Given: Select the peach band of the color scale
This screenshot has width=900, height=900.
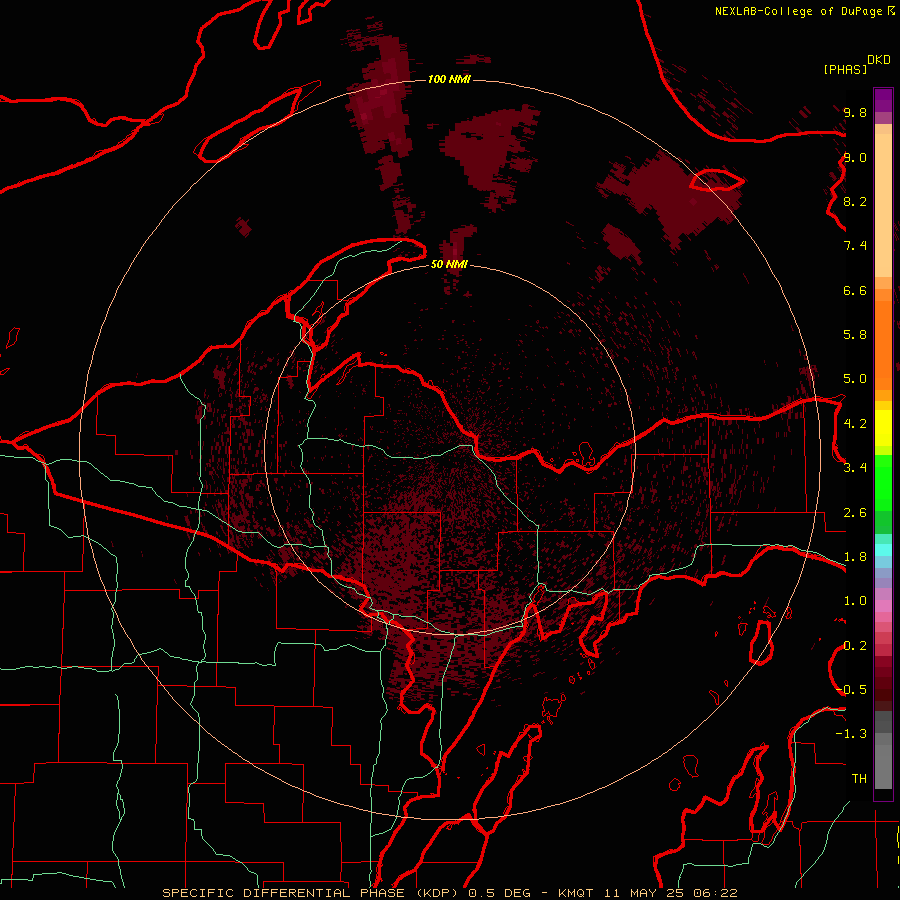Looking at the screenshot, I should [x=883, y=205].
